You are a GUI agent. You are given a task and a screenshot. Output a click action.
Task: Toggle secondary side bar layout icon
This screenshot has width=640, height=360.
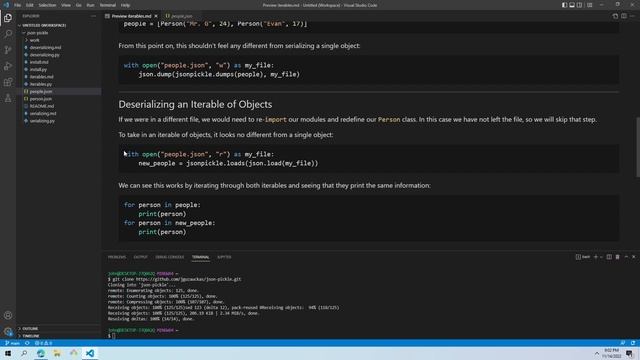(580, 5)
